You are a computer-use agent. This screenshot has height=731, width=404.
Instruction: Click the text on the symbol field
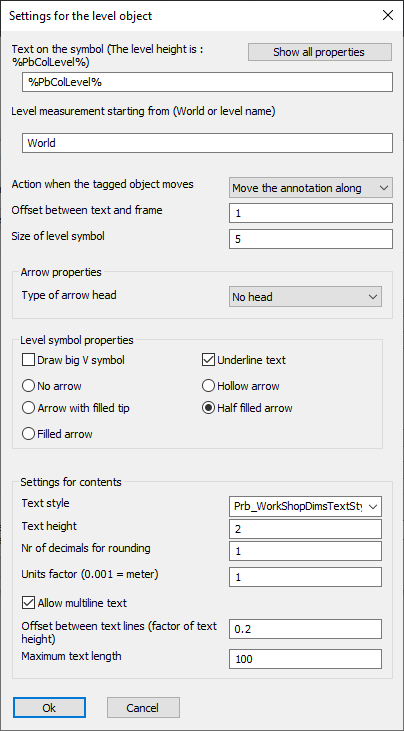coord(207,82)
